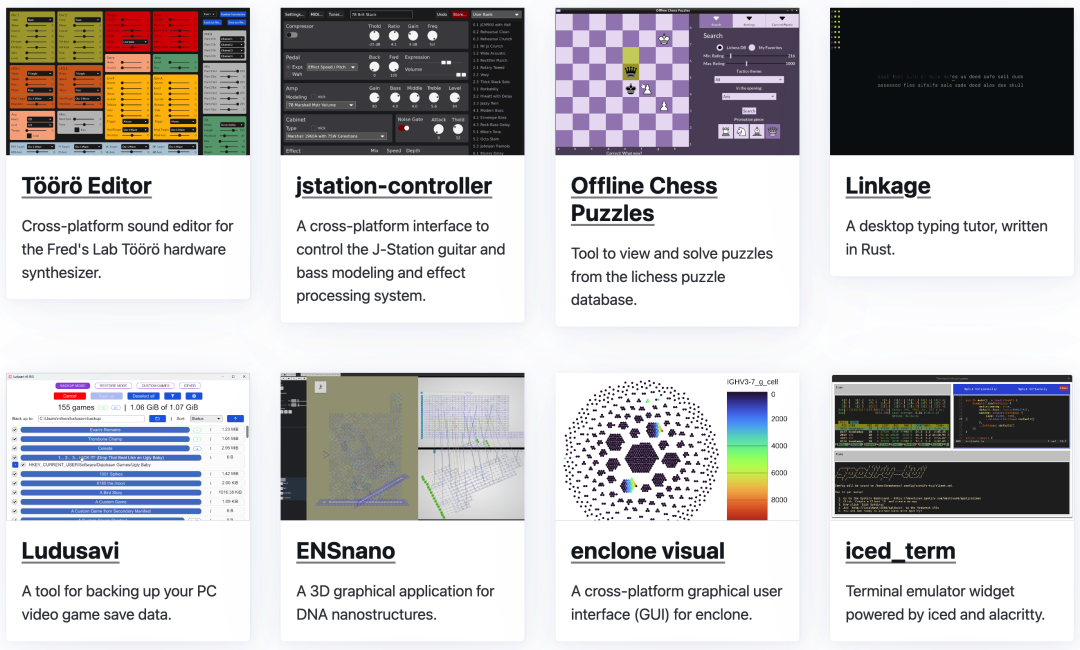Click the Search button in chess puzzles panel
Screen dimensions: 1080x650
pos(749,111)
